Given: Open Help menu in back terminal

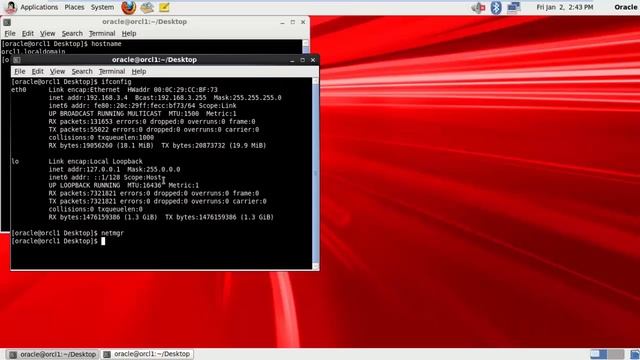Looking at the screenshot, I should (129, 33).
